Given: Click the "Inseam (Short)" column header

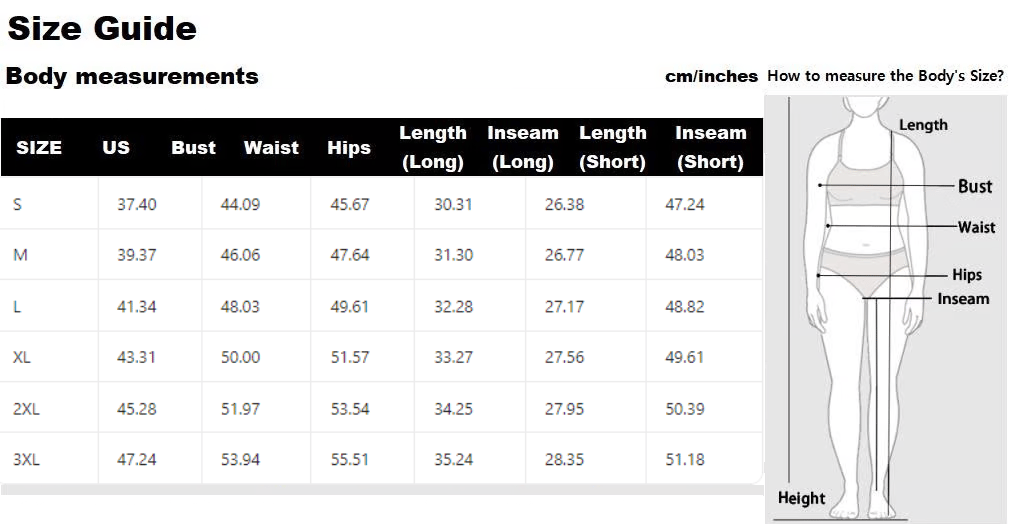Looking at the screenshot, I should click(710, 147).
